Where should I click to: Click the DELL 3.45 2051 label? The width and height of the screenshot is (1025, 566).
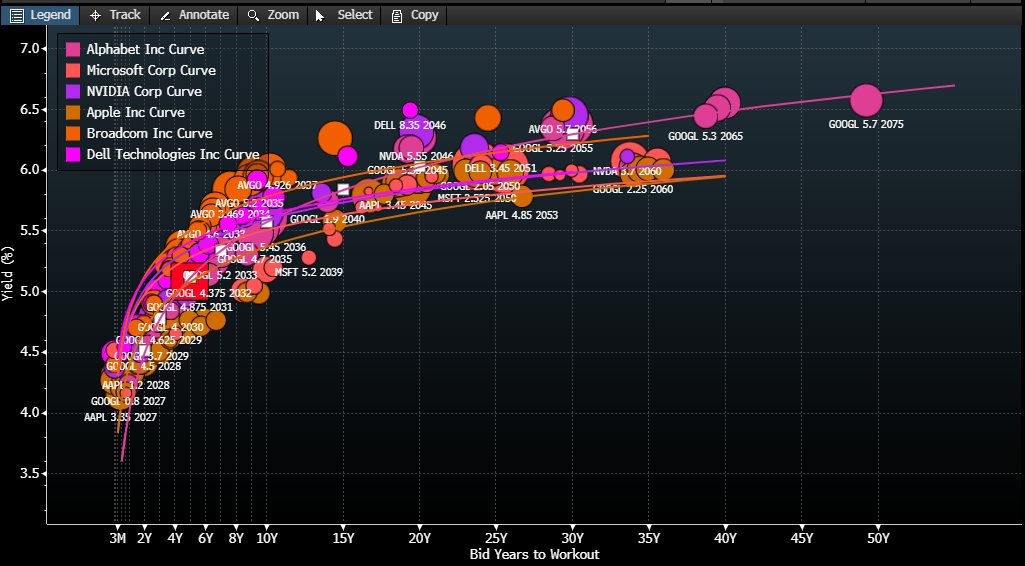[500, 168]
